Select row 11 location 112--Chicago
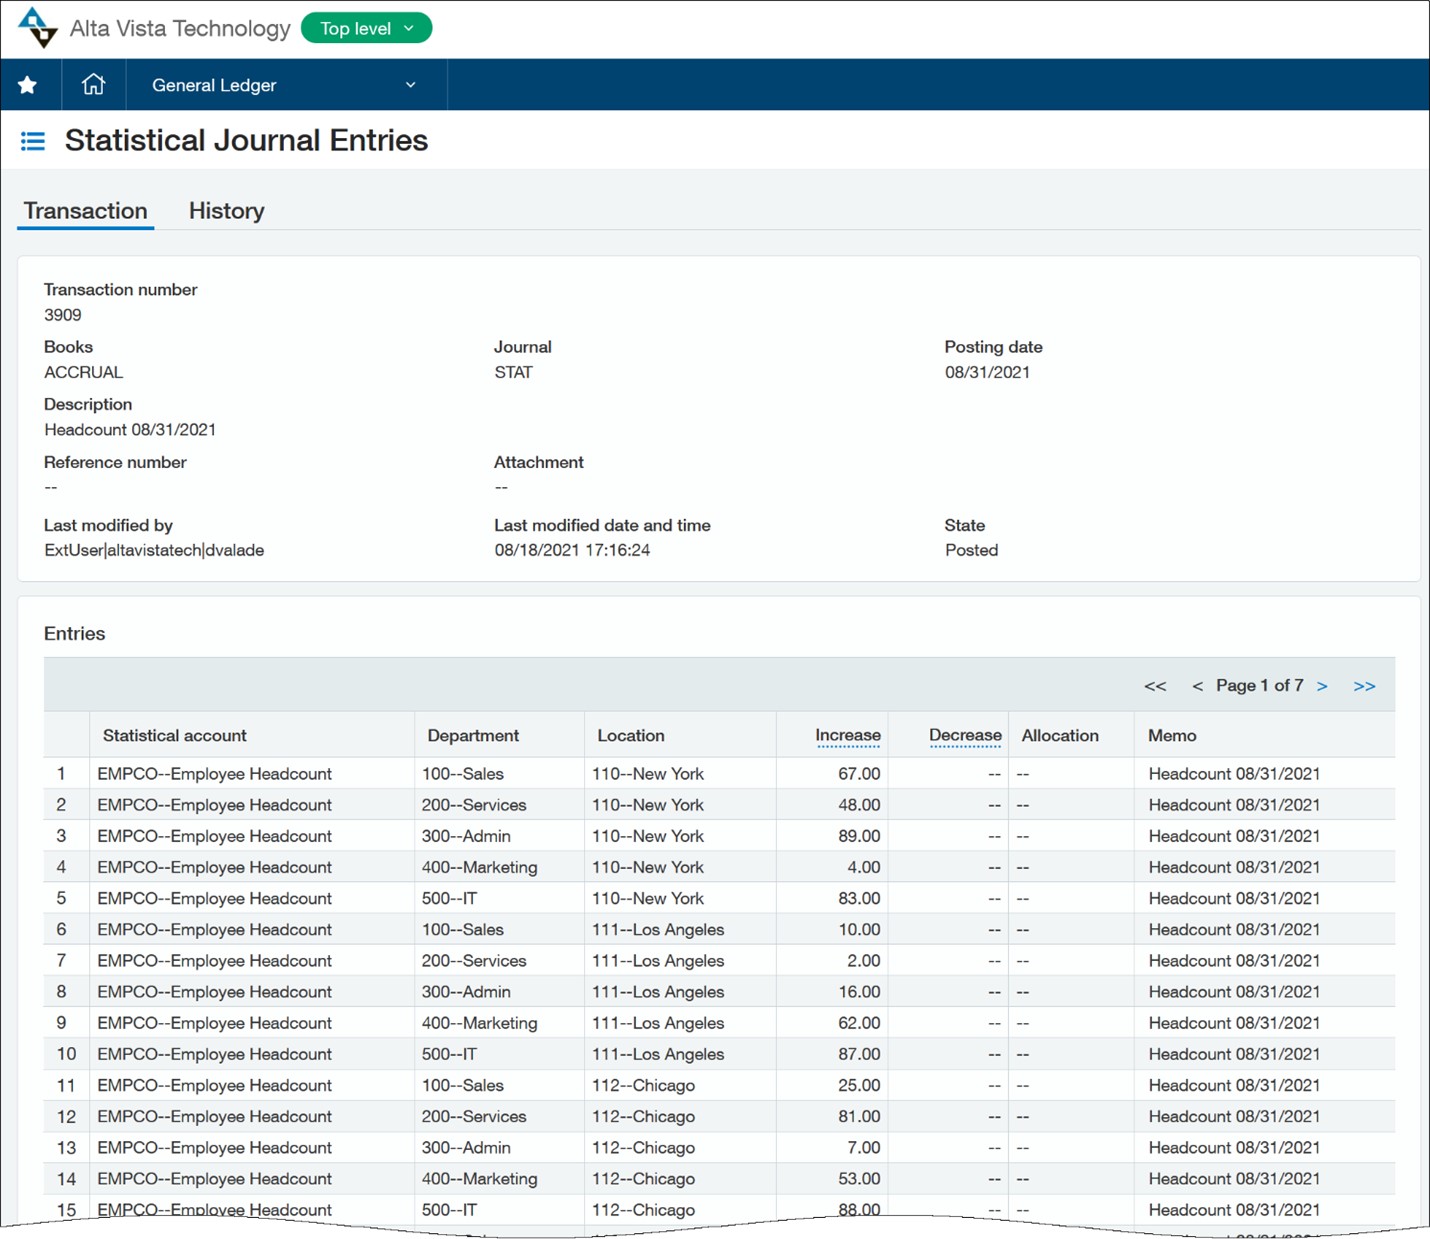 tap(643, 1086)
